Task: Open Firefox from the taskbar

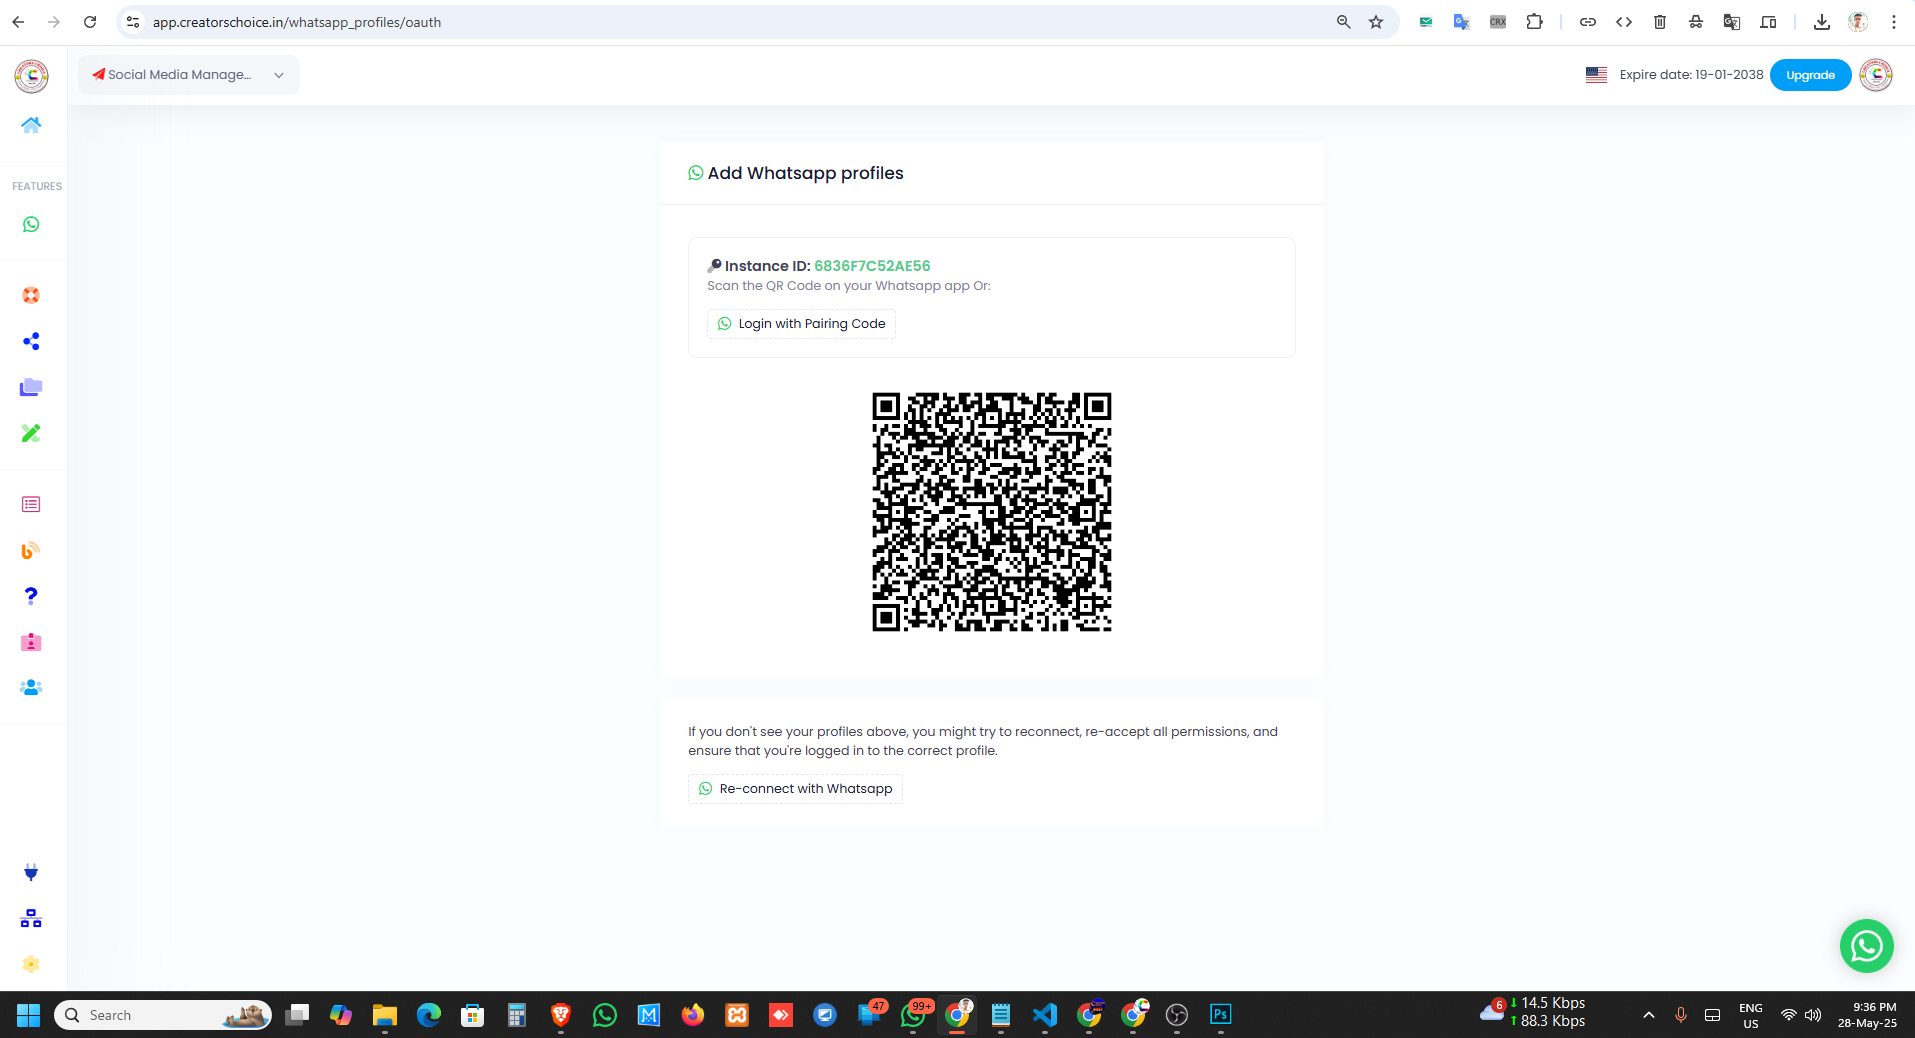Action: tap(692, 1015)
